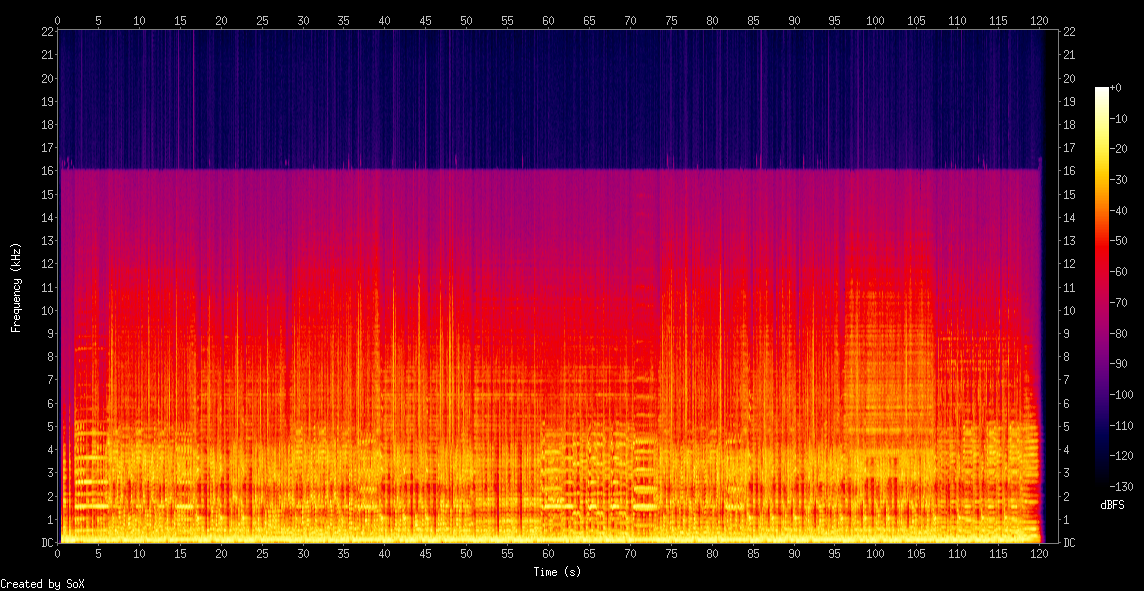Screen dimensions: 1144x591
Task: Select the "-80" color scale label
Action: 1118,333
